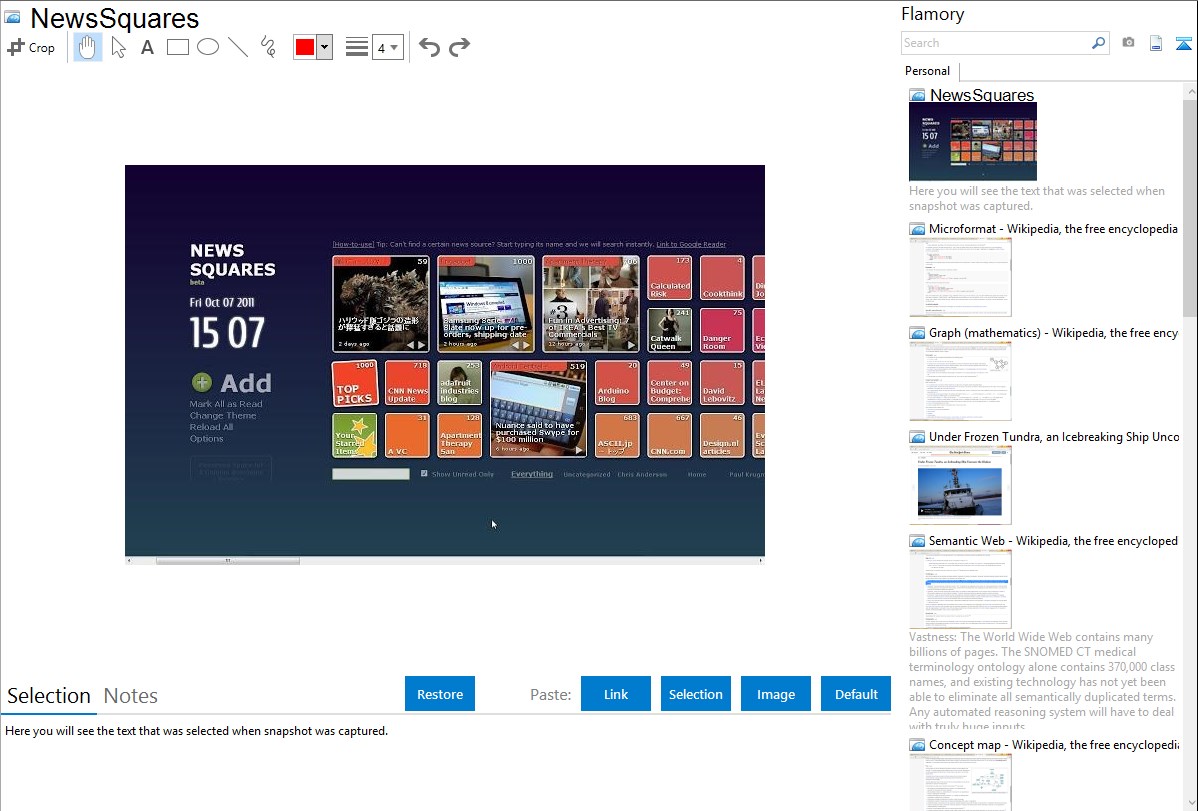1198x811 pixels.
Task: Open the Concept map snapshot thumbnail
Action: pos(960,783)
